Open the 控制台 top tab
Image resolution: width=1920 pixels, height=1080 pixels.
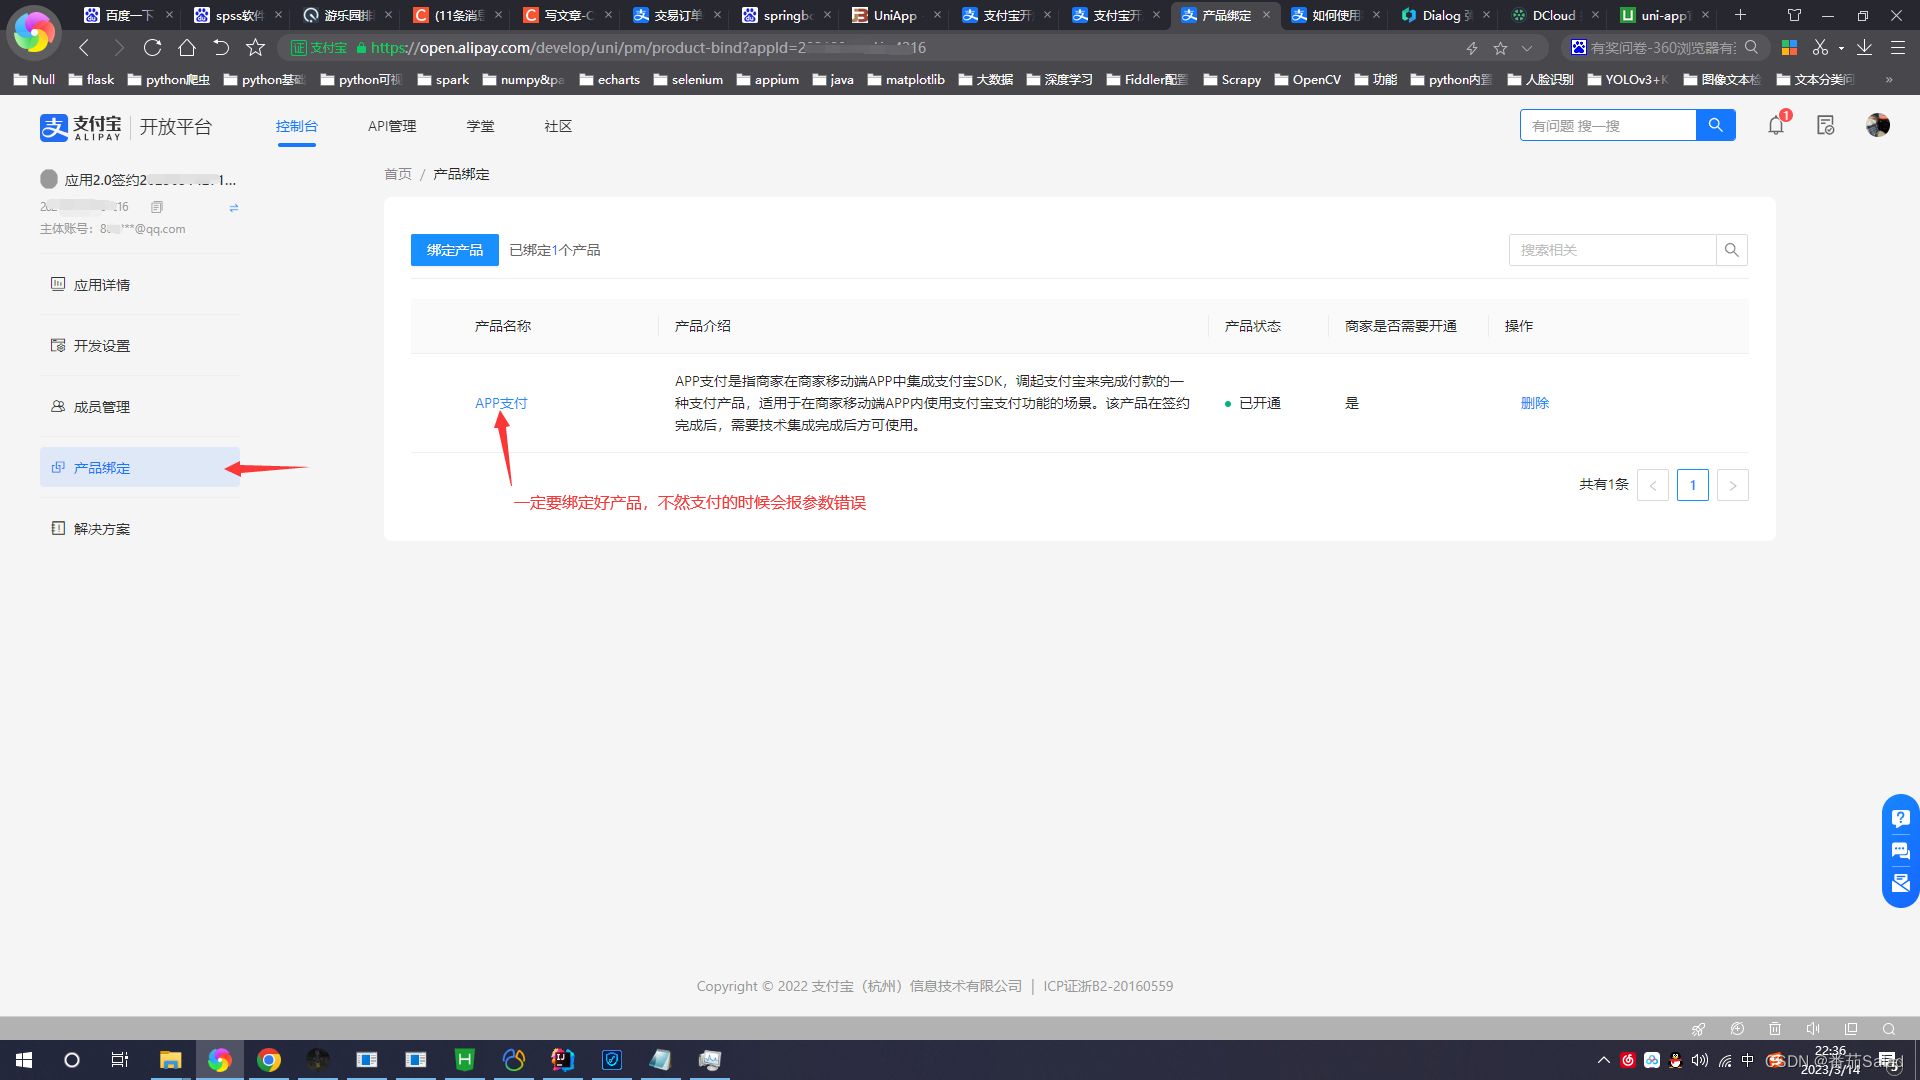[x=297, y=126]
